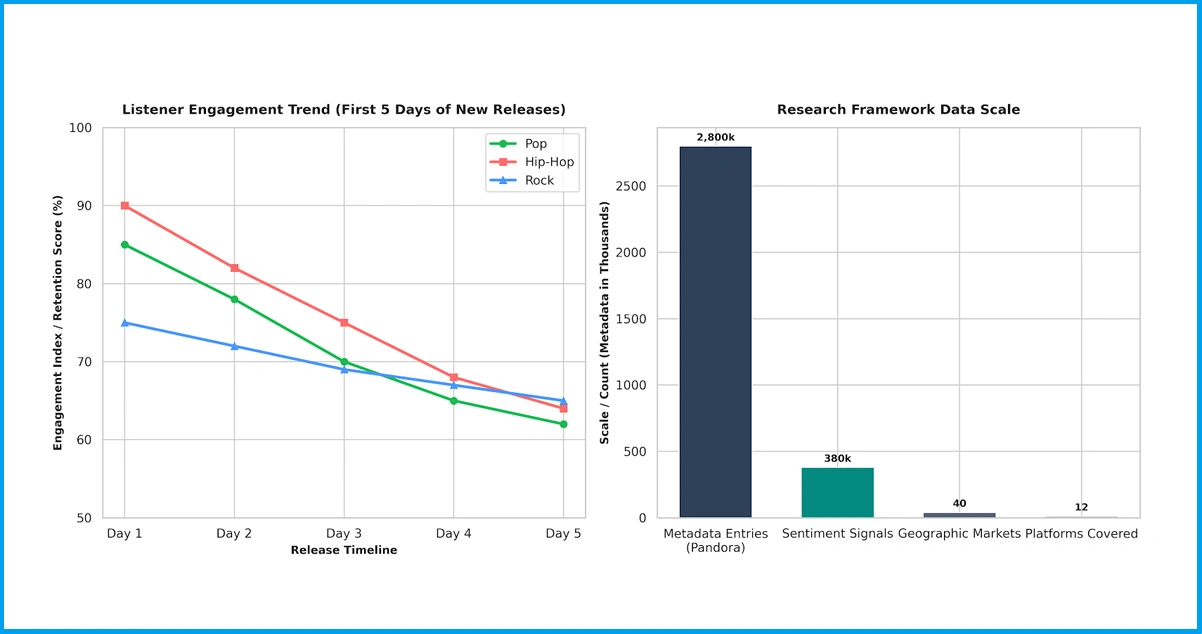Image resolution: width=1202 pixels, height=634 pixels.
Task: Click the 1500 tick on scale axis
Action: click(x=632, y=319)
